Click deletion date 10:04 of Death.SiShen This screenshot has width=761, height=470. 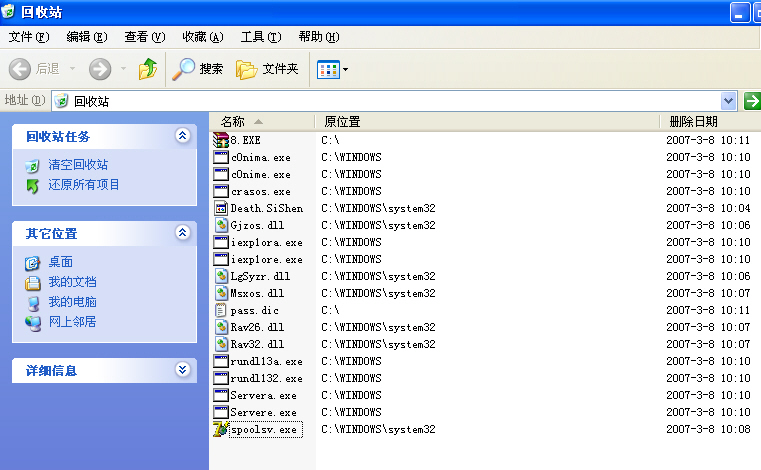pos(708,208)
